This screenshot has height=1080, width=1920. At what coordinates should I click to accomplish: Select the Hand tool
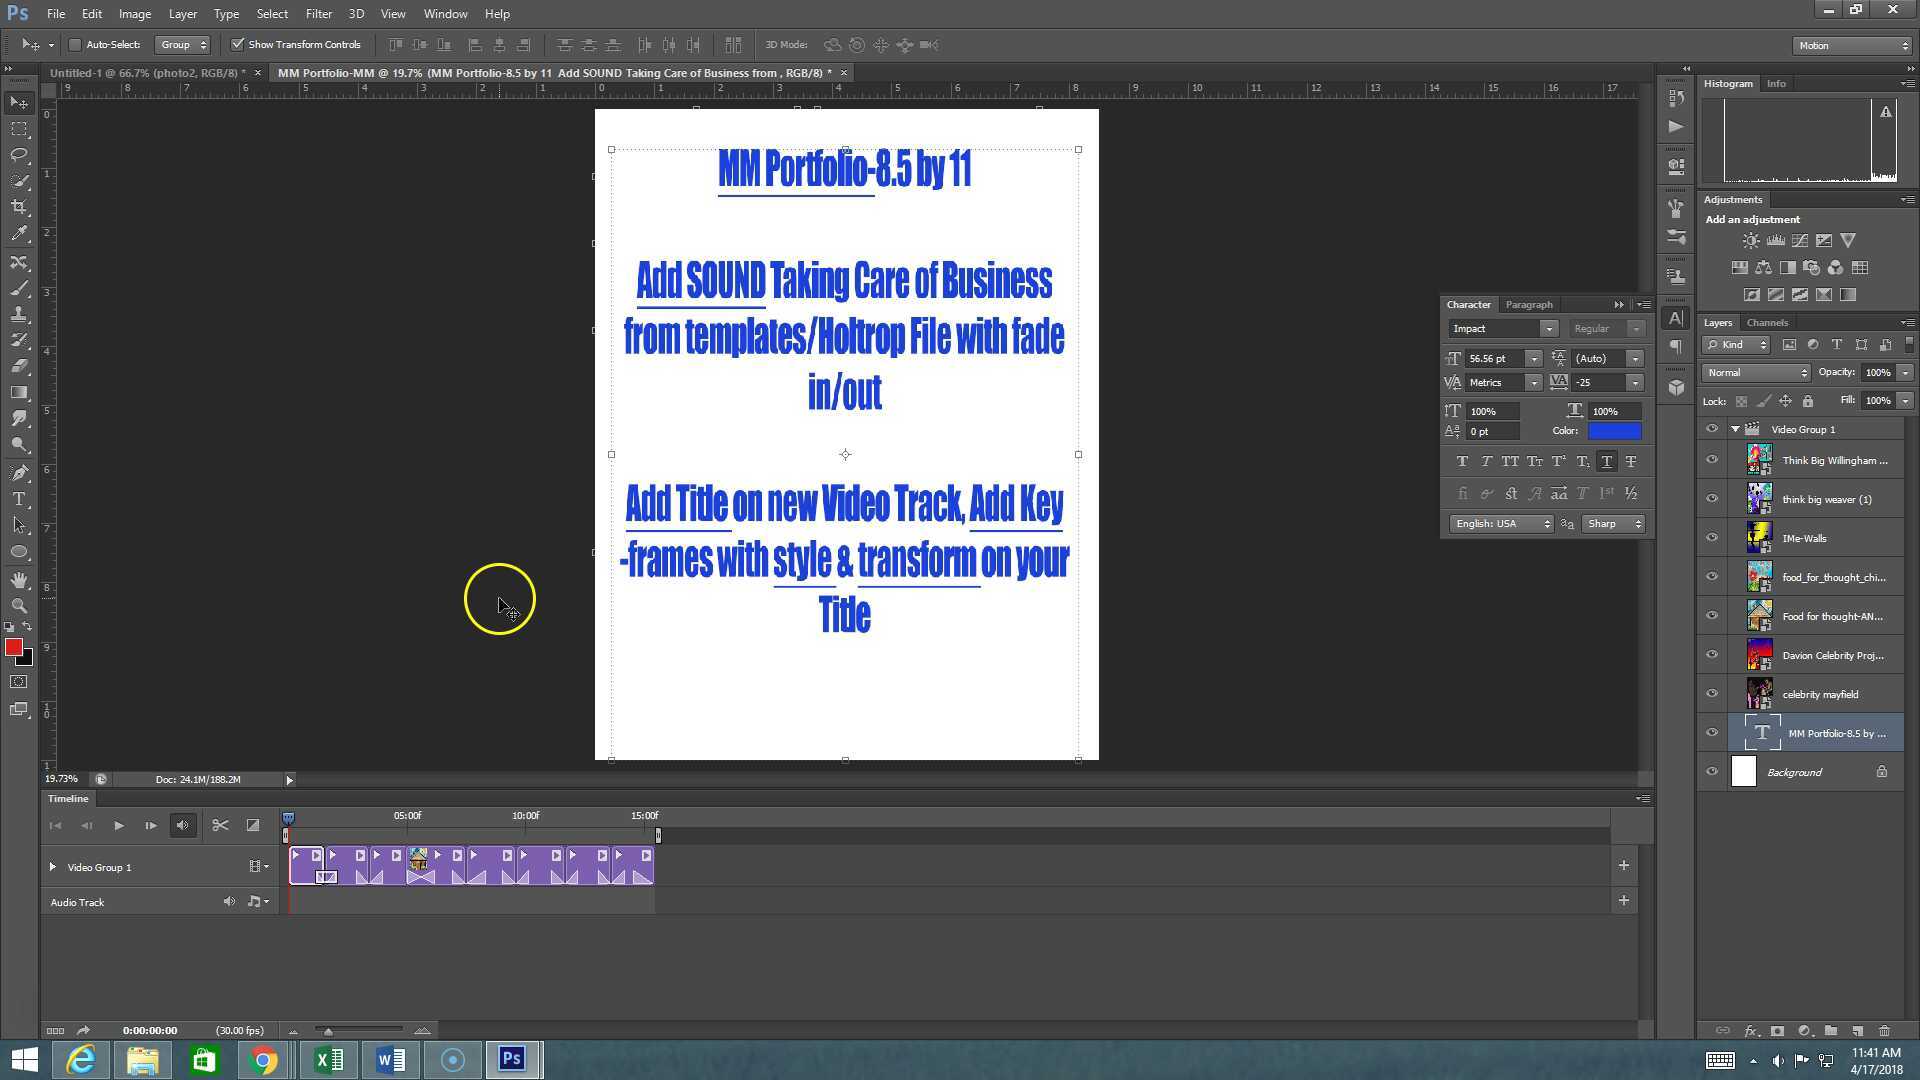click(19, 580)
